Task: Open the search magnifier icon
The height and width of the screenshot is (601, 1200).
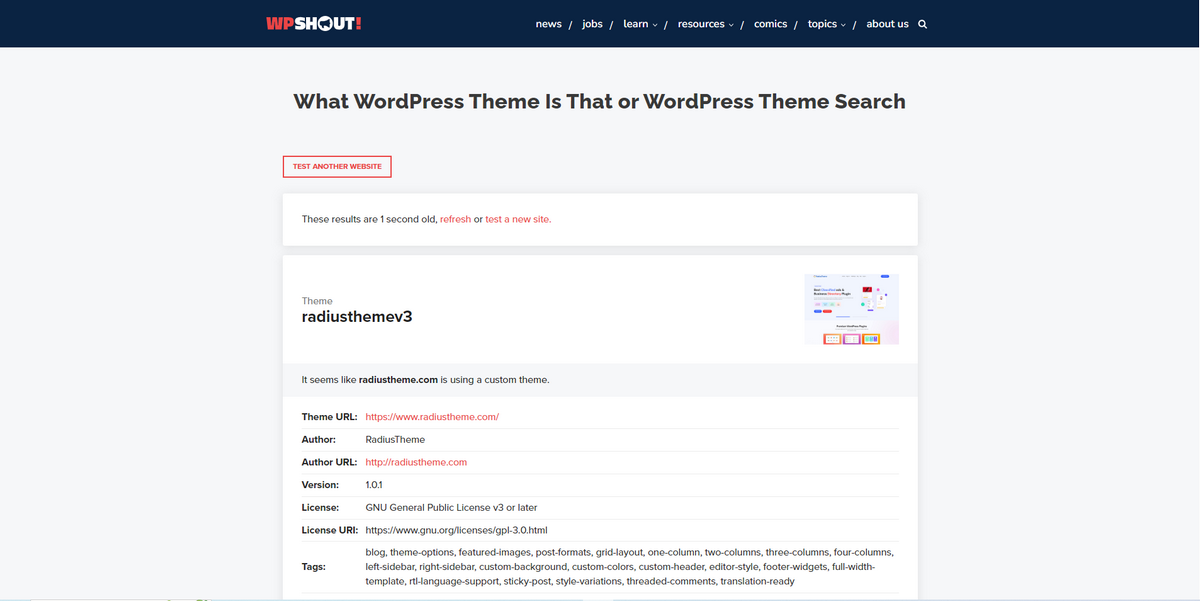Action: point(922,24)
